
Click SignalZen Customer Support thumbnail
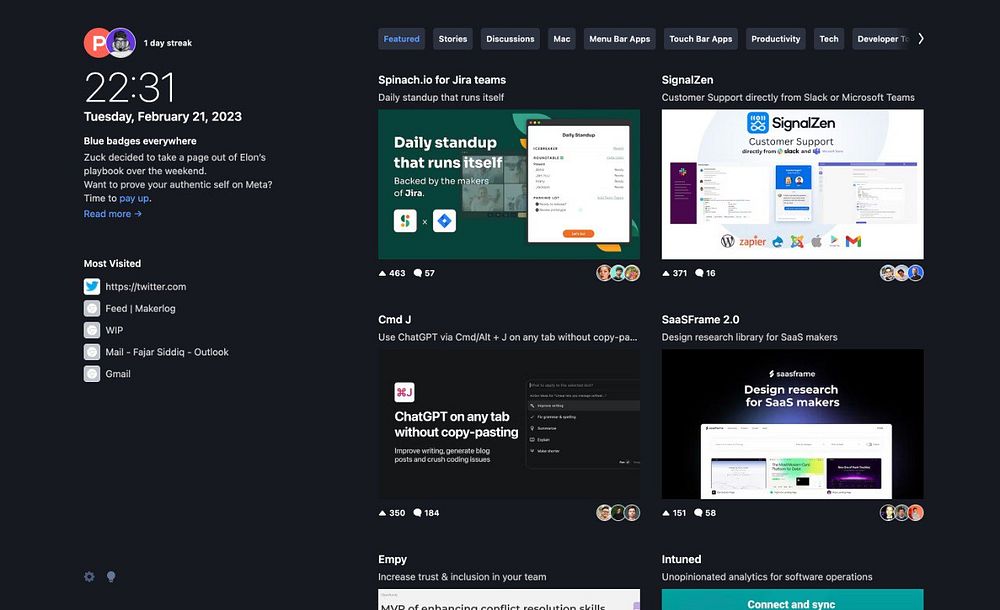pos(793,184)
